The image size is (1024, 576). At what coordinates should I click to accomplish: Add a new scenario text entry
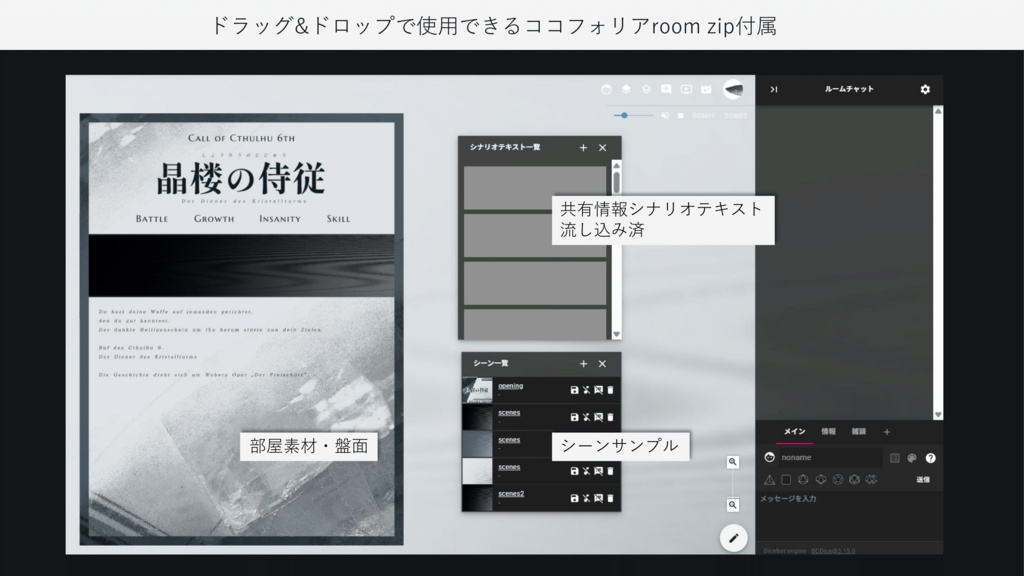pos(583,148)
